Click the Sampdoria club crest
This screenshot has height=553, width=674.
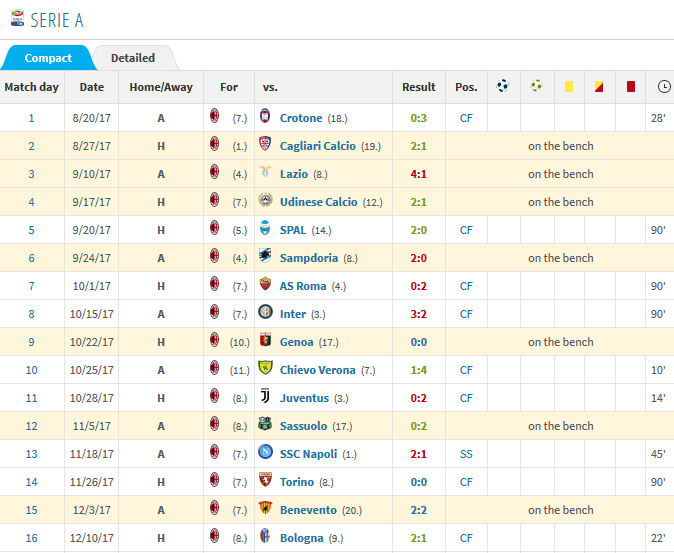pos(265,256)
